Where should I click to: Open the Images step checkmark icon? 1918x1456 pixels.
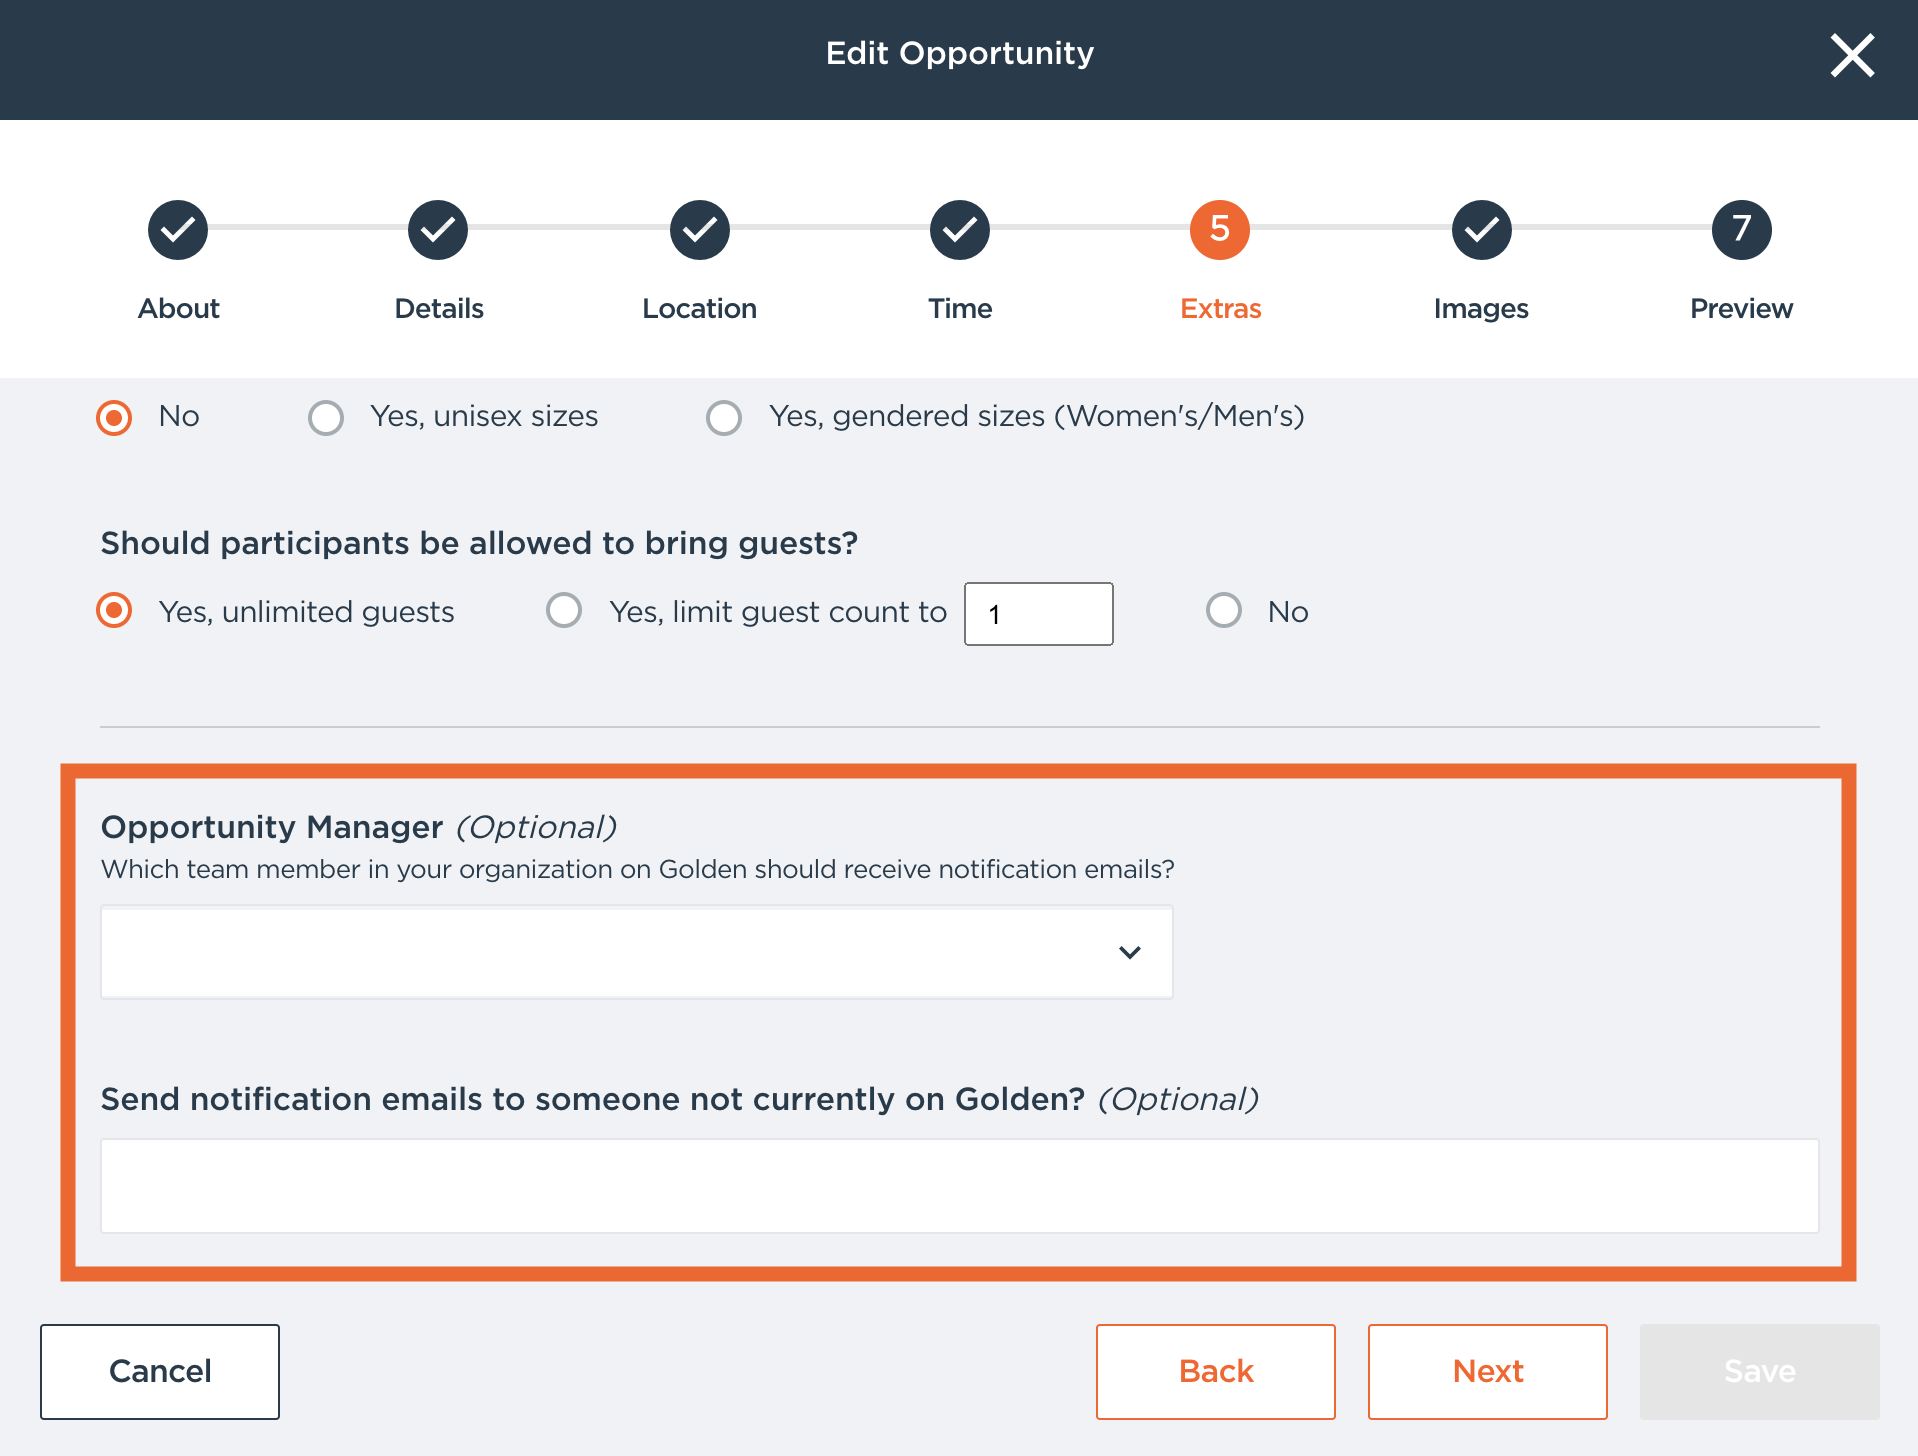[1481, 230]
